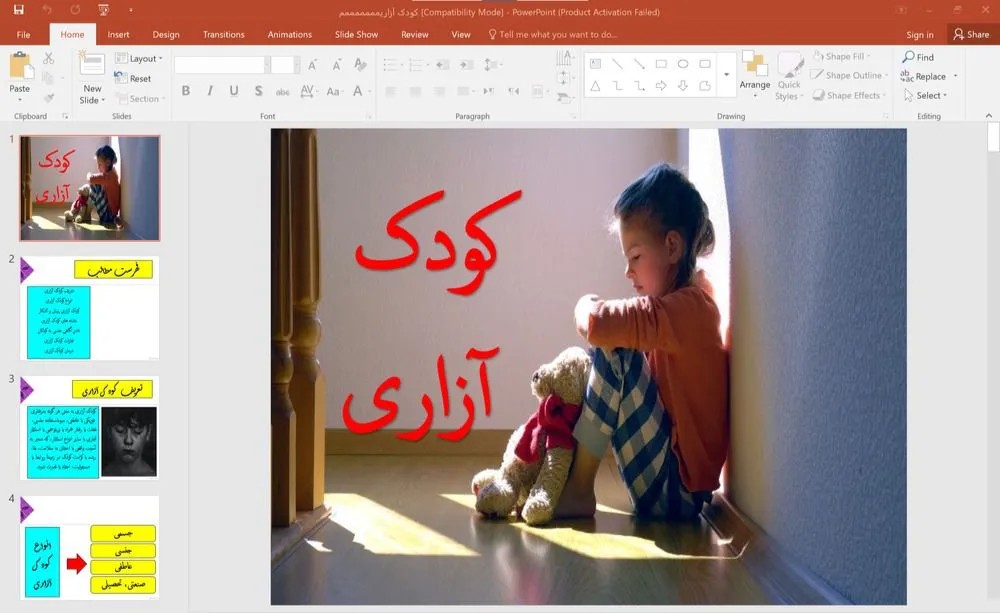Screen dimensions: 1000x613
Task: Click the Undo arrow in the quick access toolbar
Action: coord(47,10)
